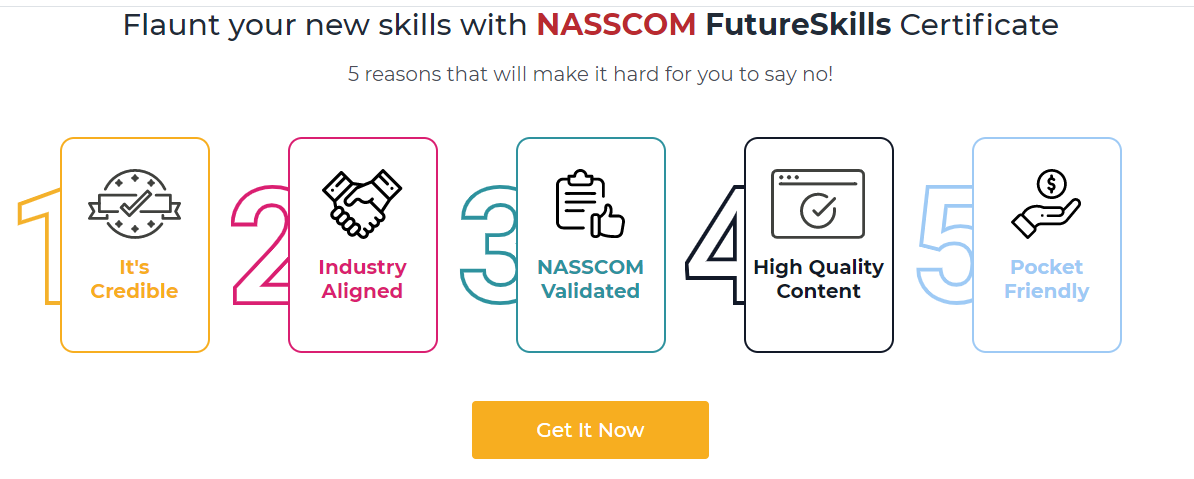The height and width of the screenshot is (479, 1194).
Task: Select the "NASSCOM Validated" label
Action: click(x=590, y=279)
